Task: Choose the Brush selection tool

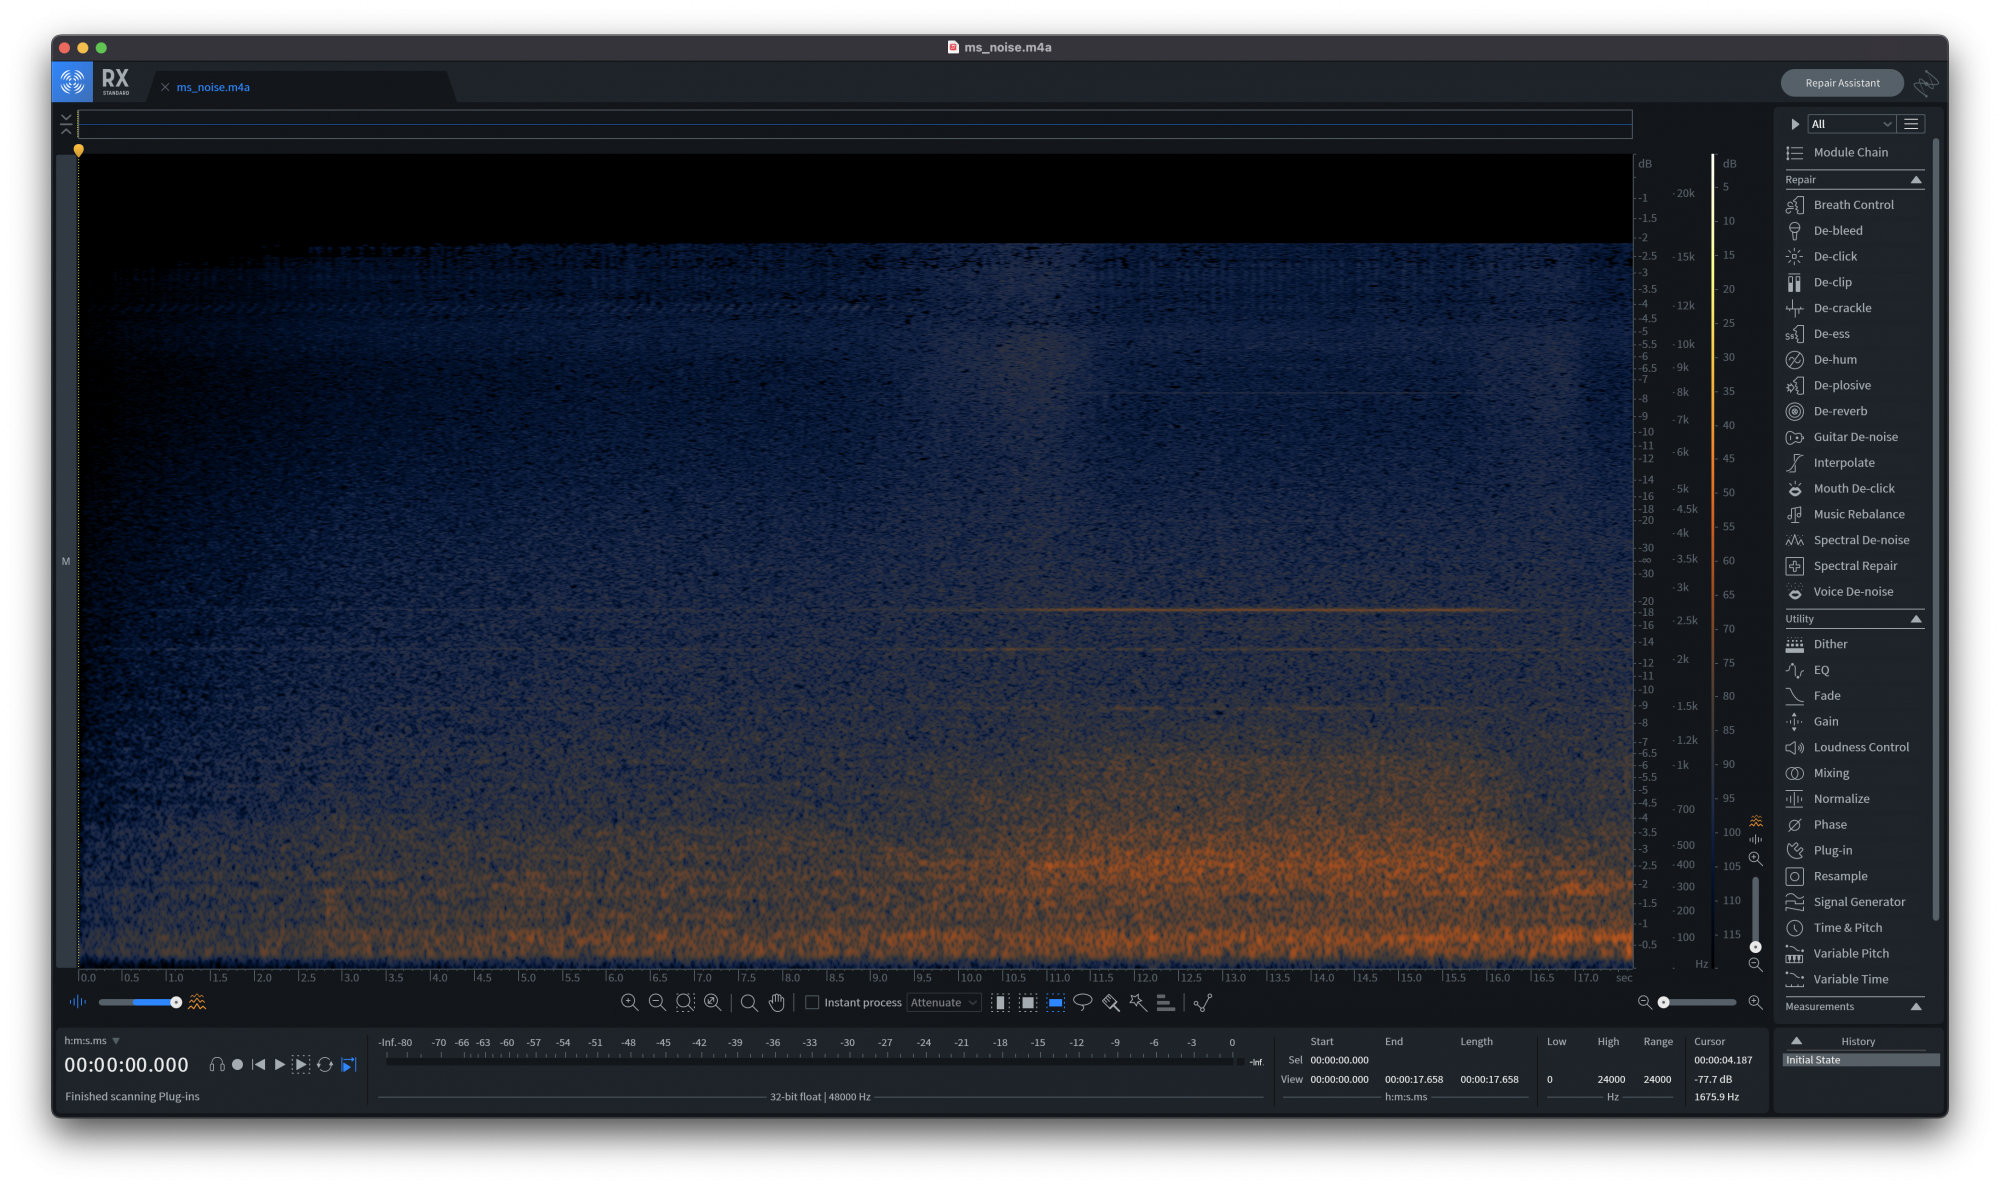Action: [x=1110, y=1002]
